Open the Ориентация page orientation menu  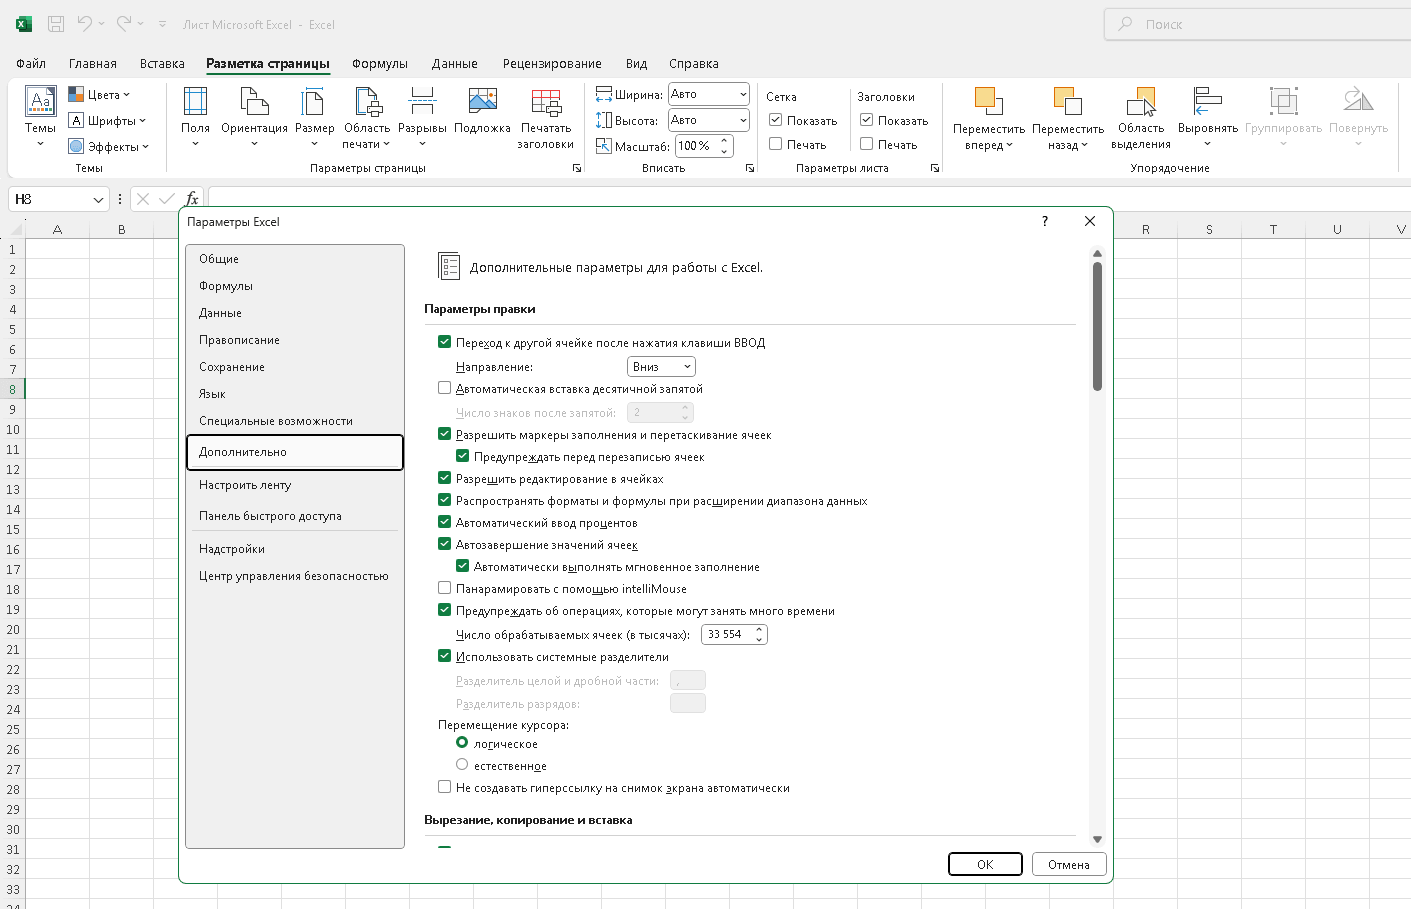[254, 117]
